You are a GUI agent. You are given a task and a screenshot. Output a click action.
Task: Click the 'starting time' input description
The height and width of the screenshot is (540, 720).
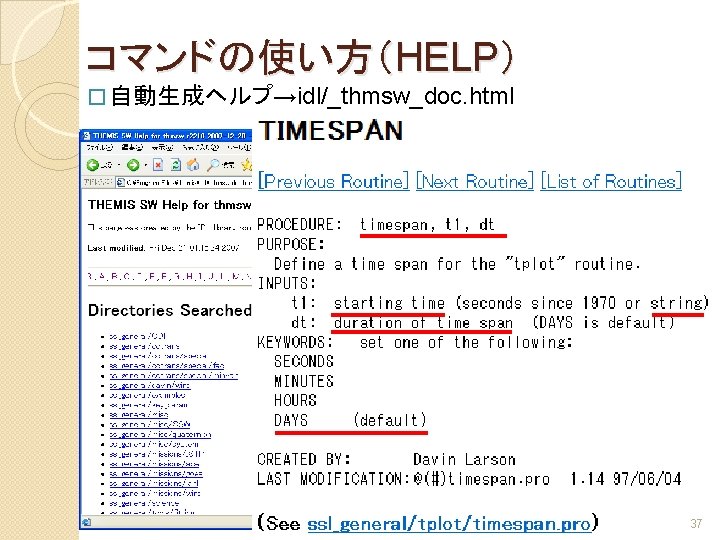389,303
